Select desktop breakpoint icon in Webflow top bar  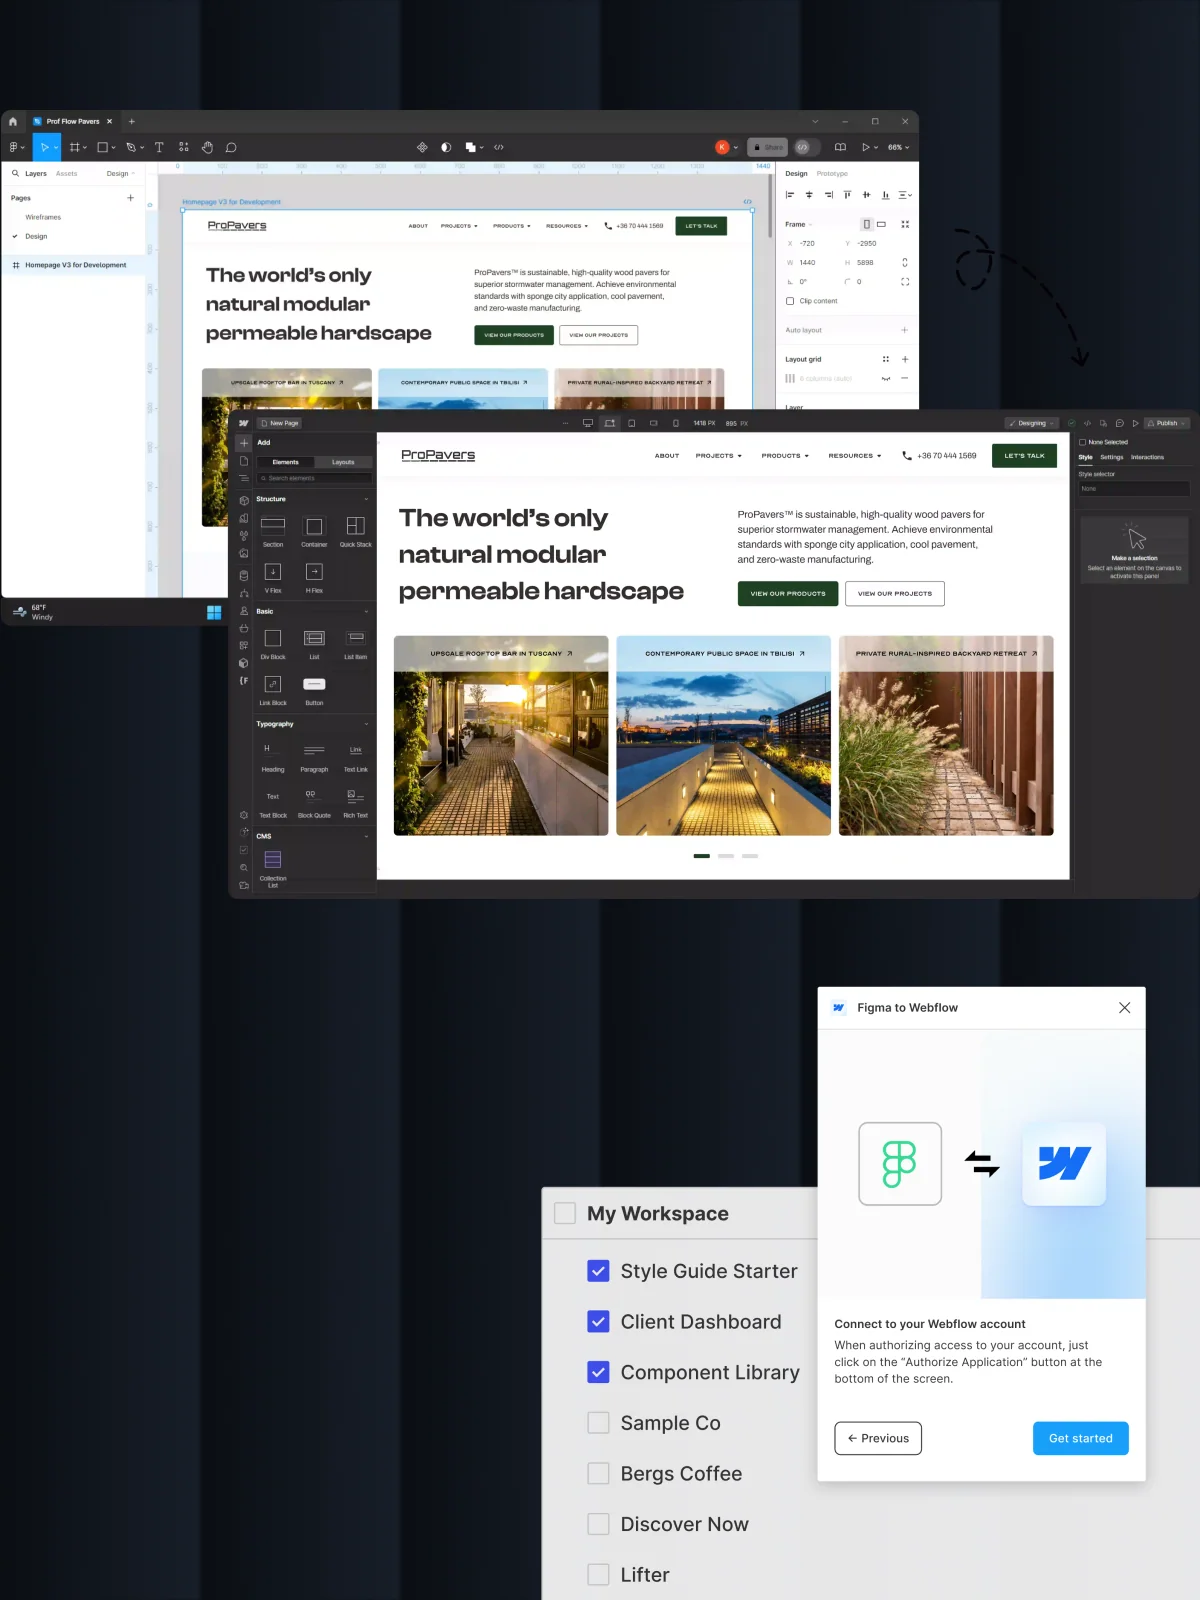[588, 423]
